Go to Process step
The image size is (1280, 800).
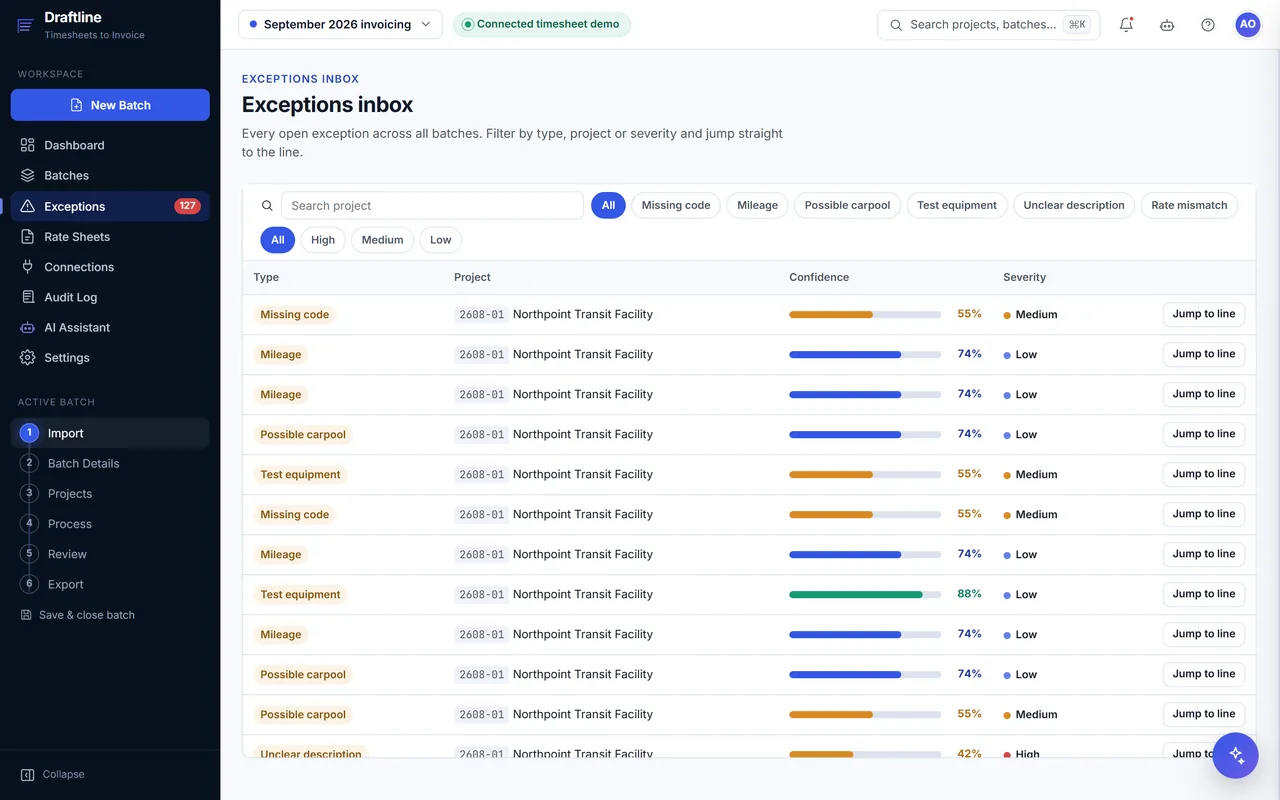(110, 524)
